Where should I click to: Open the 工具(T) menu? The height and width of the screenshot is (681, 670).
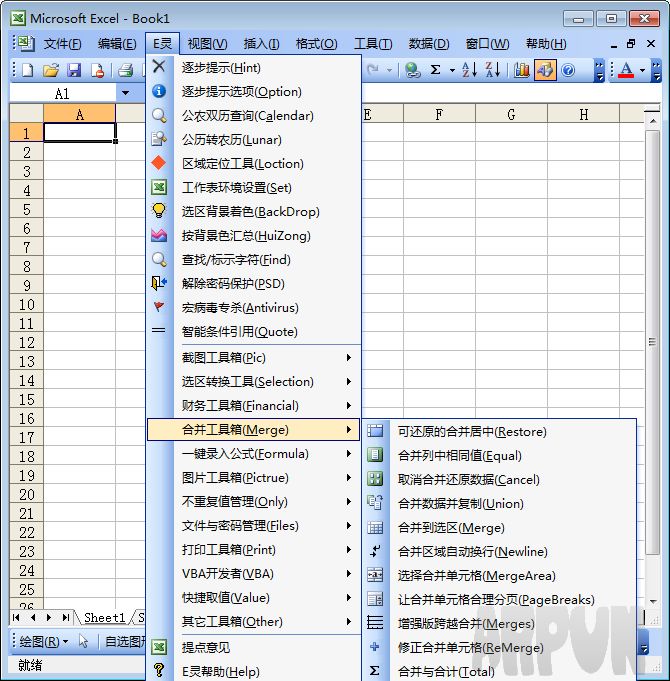coord(373,44)
